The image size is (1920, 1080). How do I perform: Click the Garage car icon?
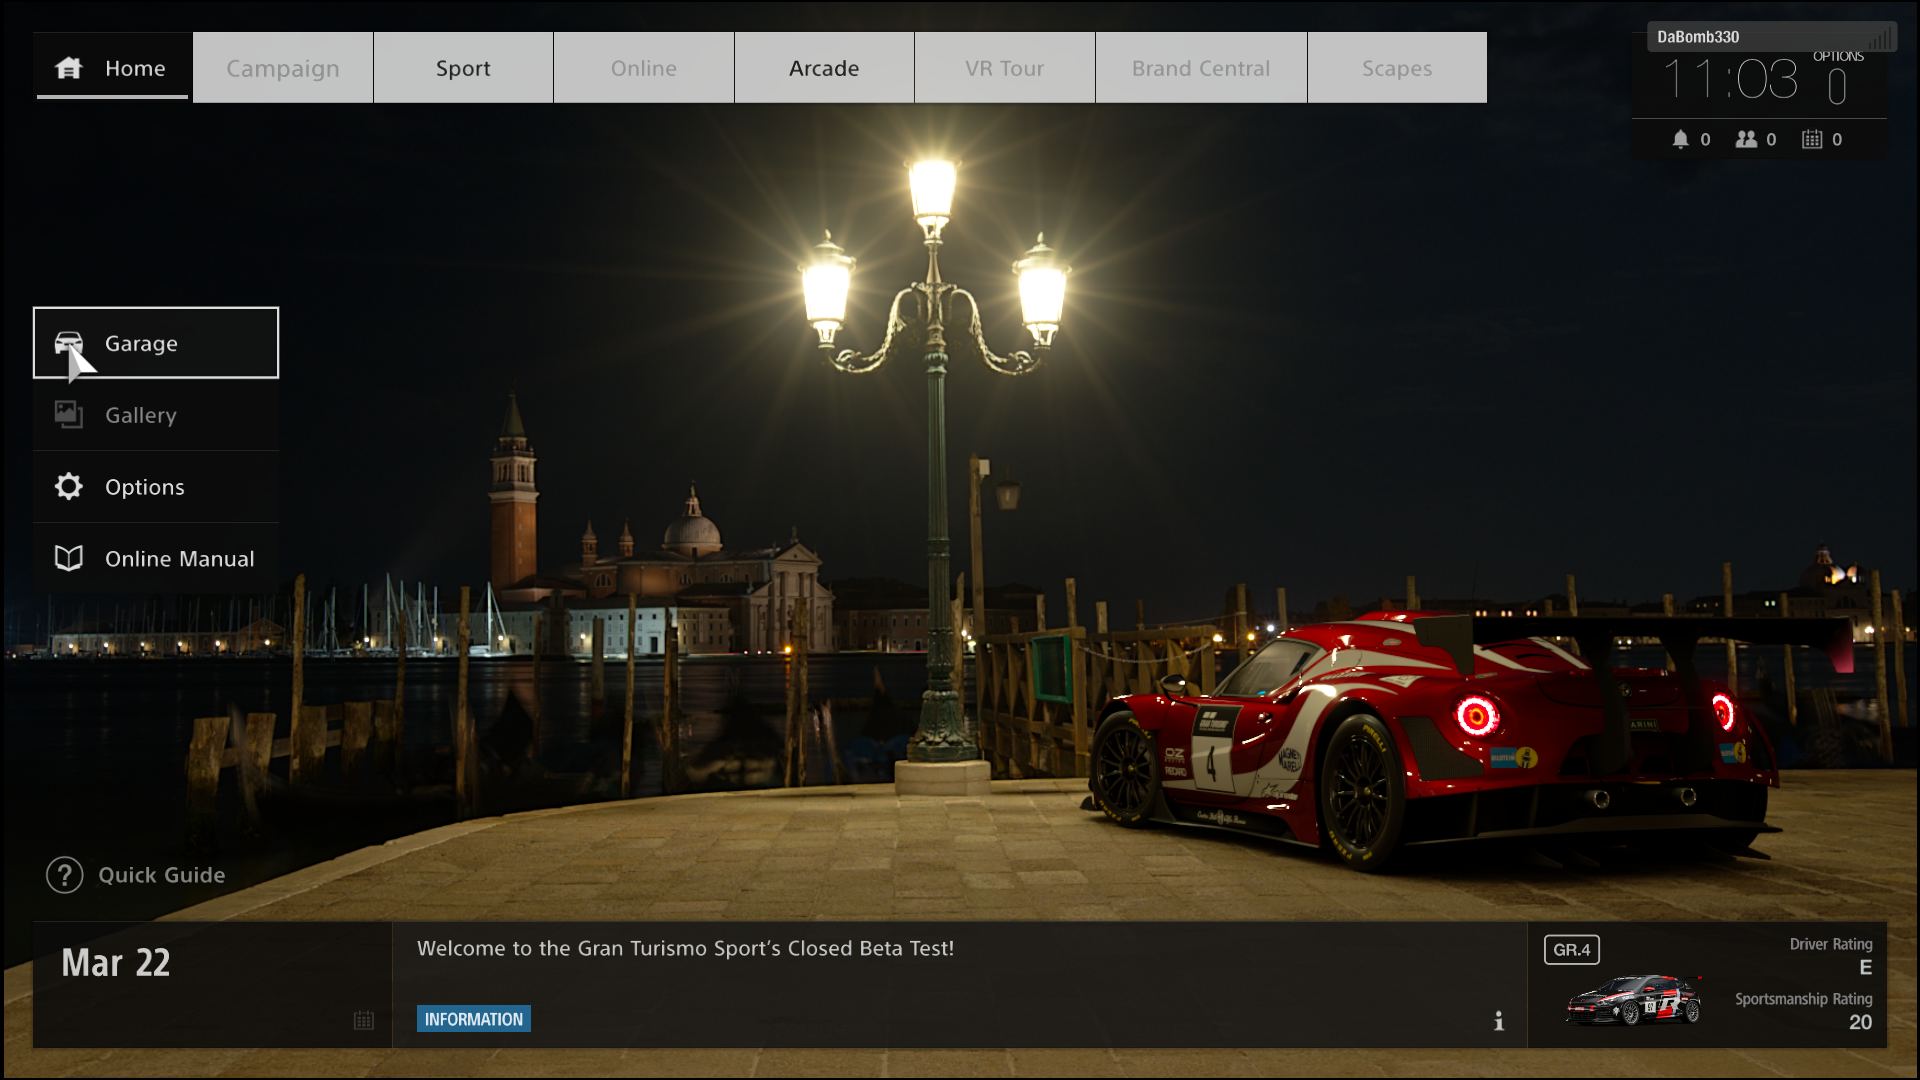[69, 343]
